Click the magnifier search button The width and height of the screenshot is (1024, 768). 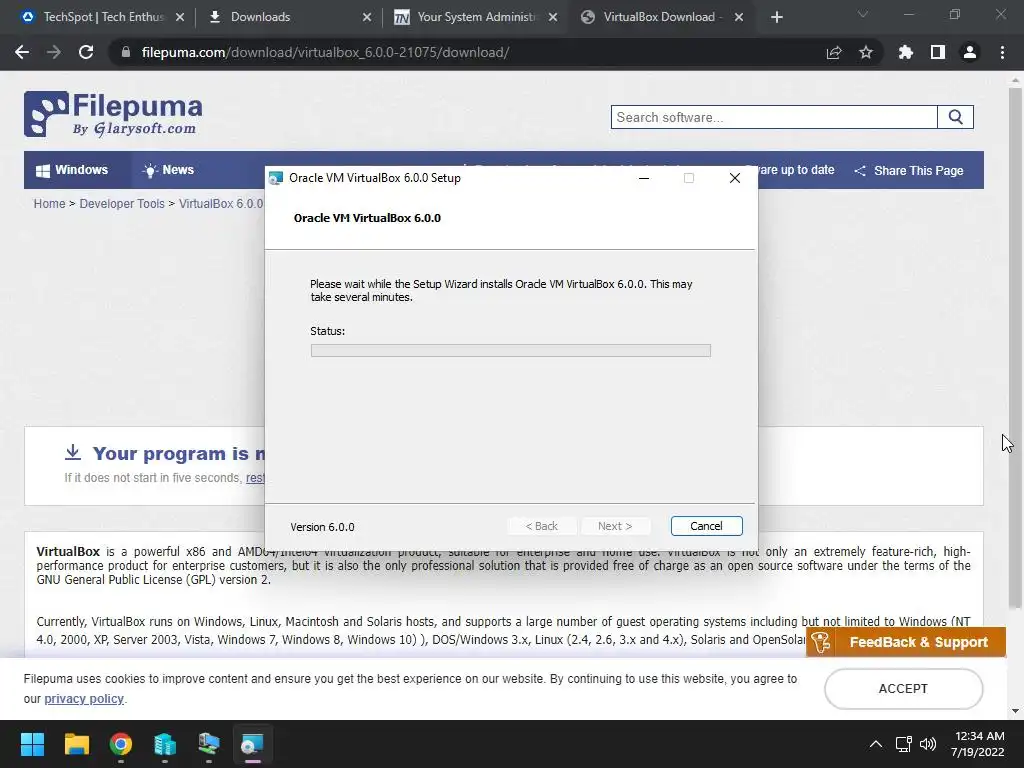pos(955,118)
